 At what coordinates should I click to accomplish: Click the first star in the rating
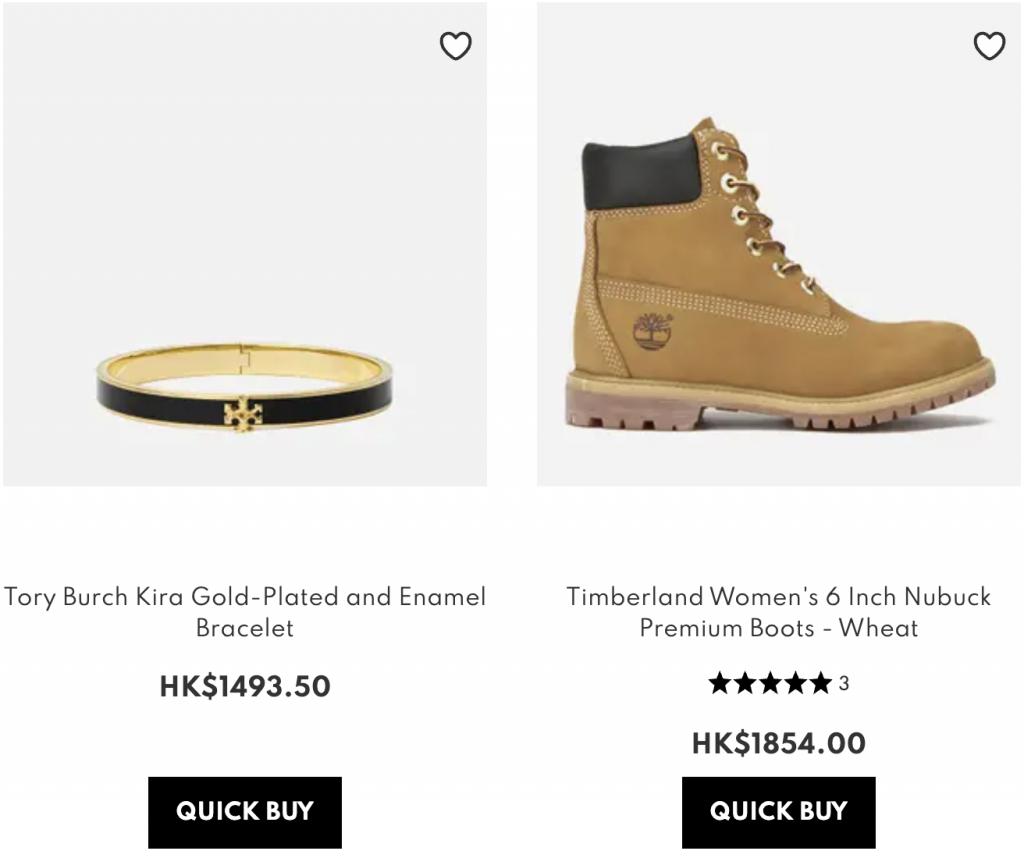(719, 684)
